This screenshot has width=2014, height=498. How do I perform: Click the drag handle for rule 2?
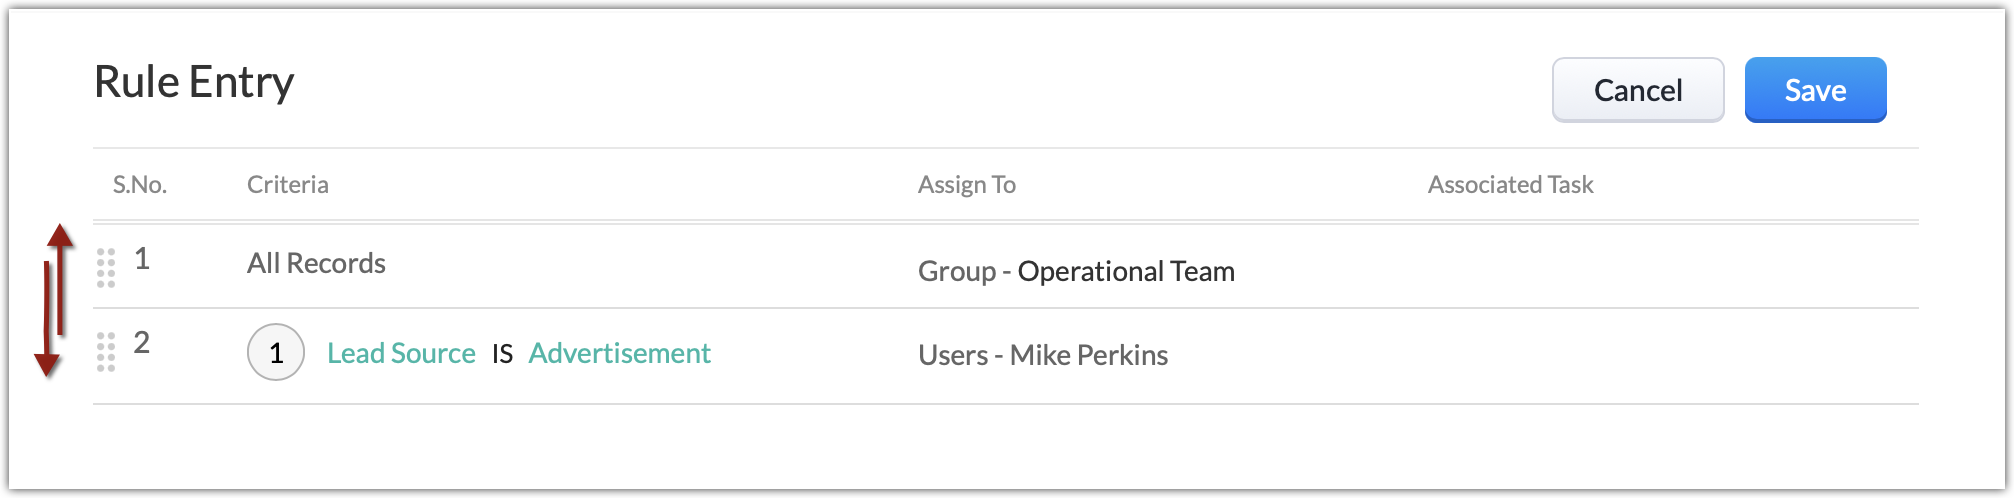click(x=106, y=352)
